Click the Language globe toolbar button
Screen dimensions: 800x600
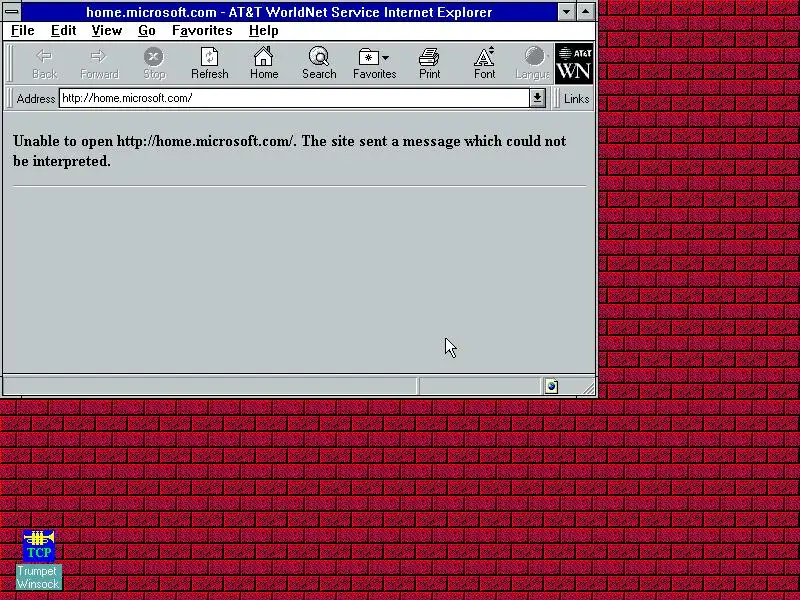(533, 63)
